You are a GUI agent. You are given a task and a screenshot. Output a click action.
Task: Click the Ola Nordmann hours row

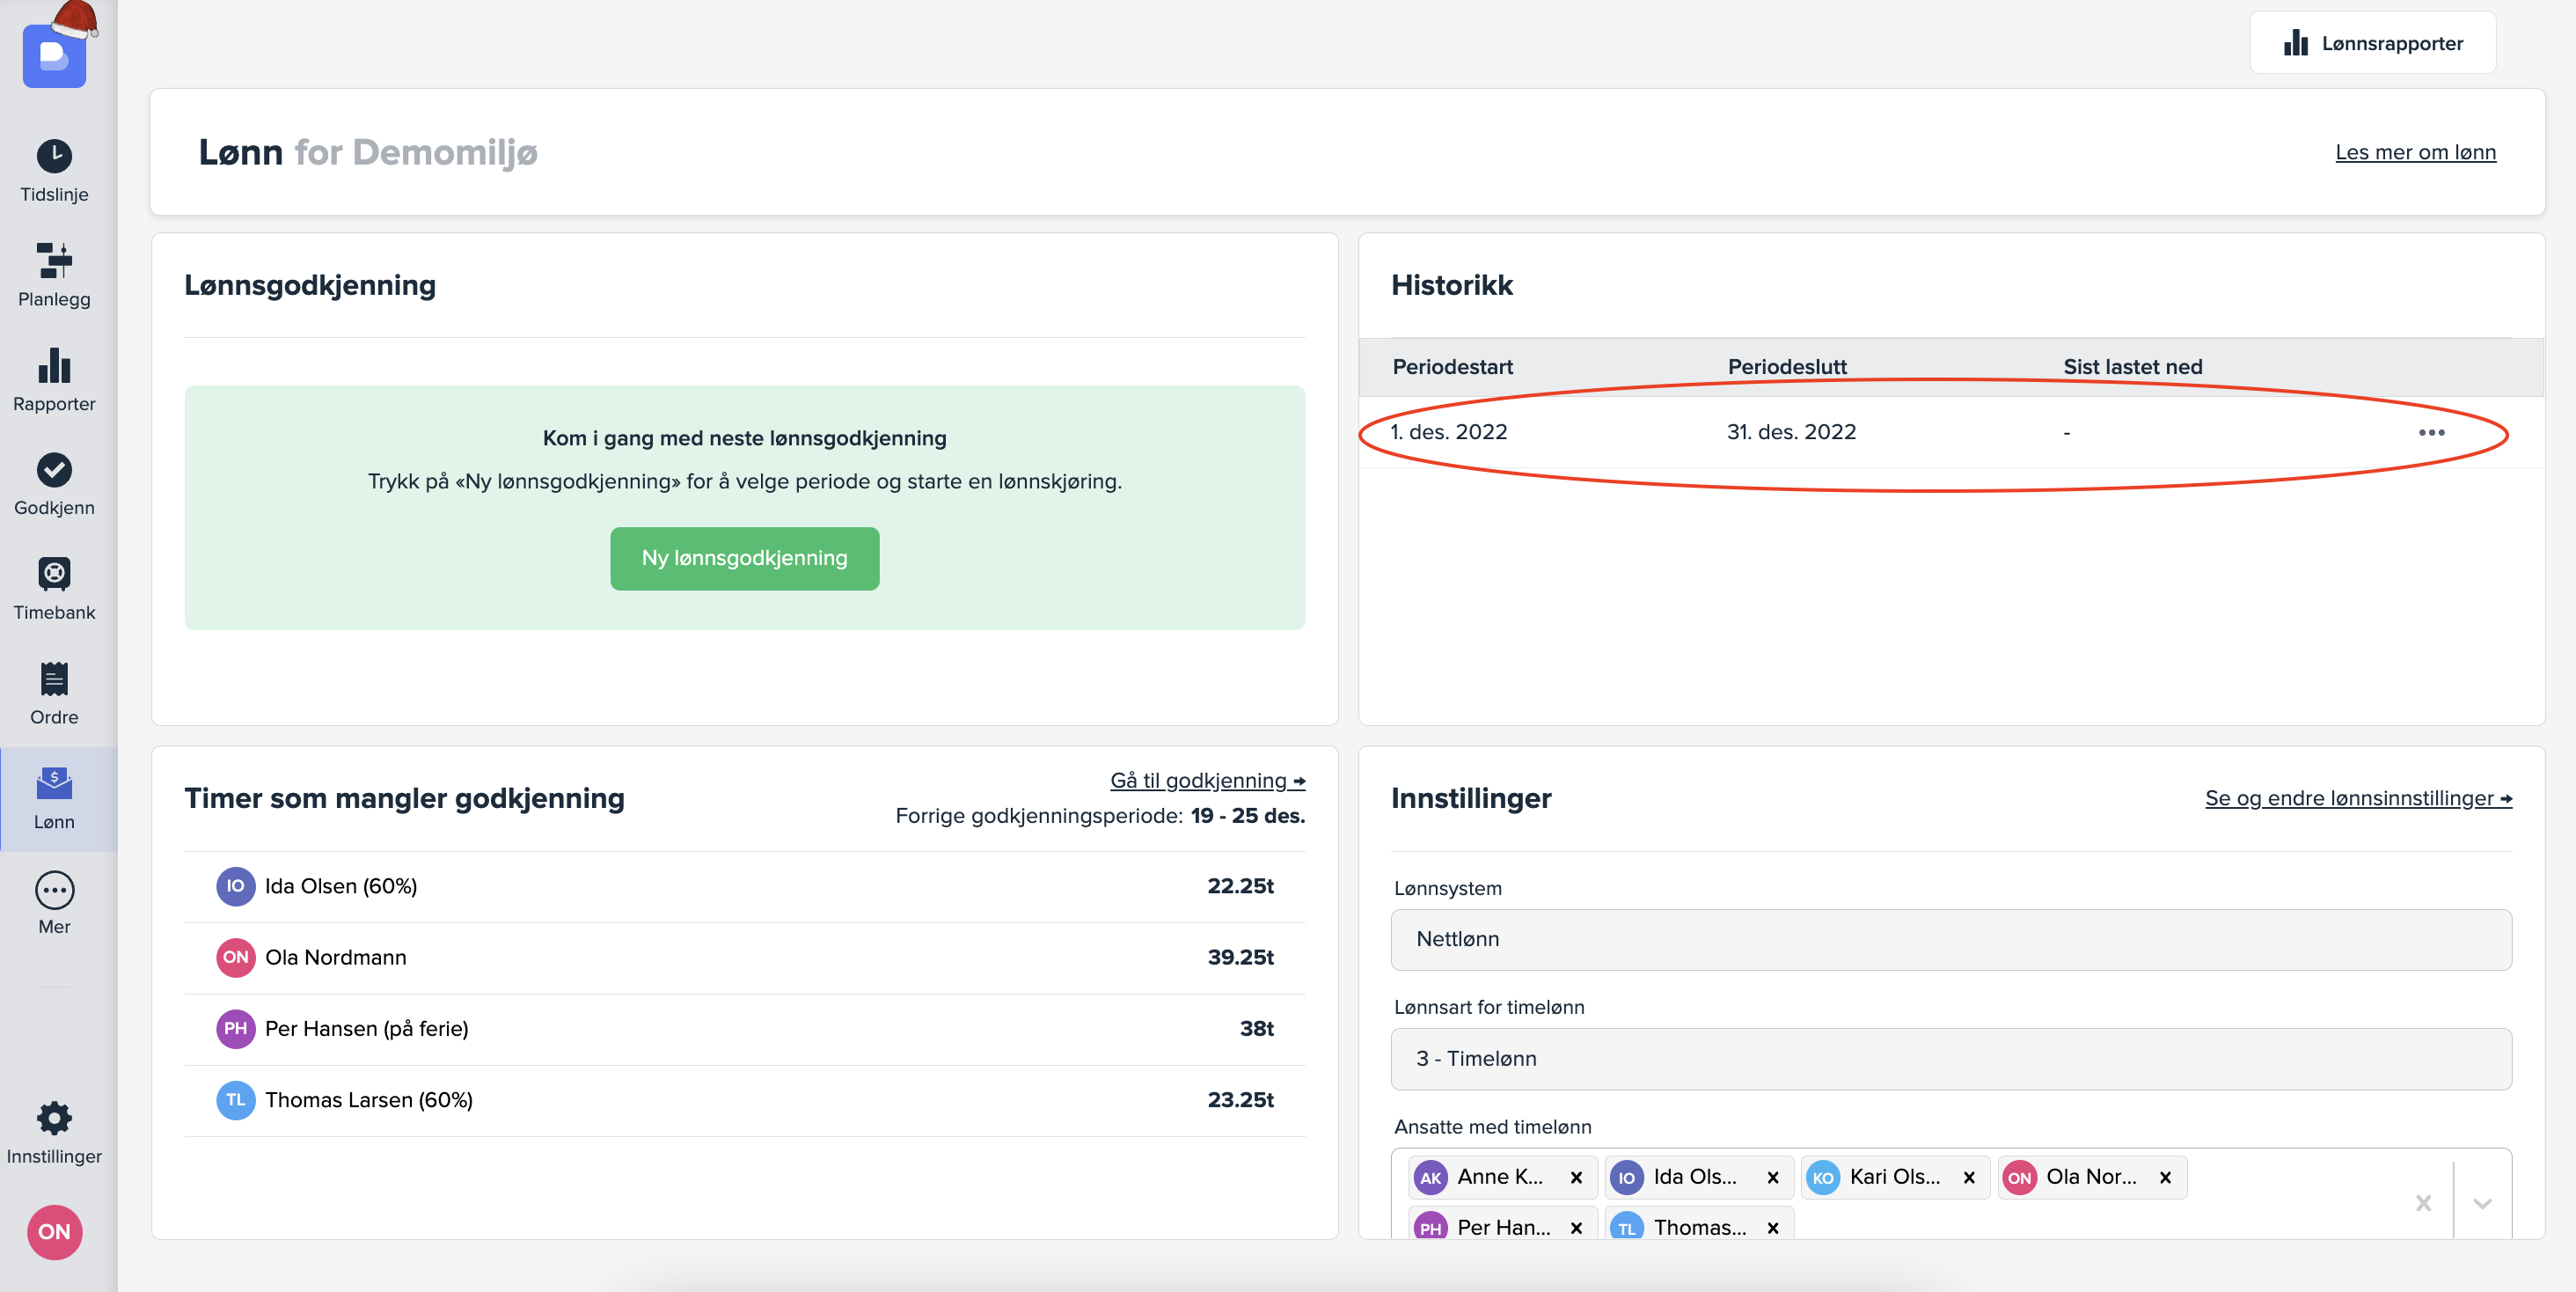[744, 957]
